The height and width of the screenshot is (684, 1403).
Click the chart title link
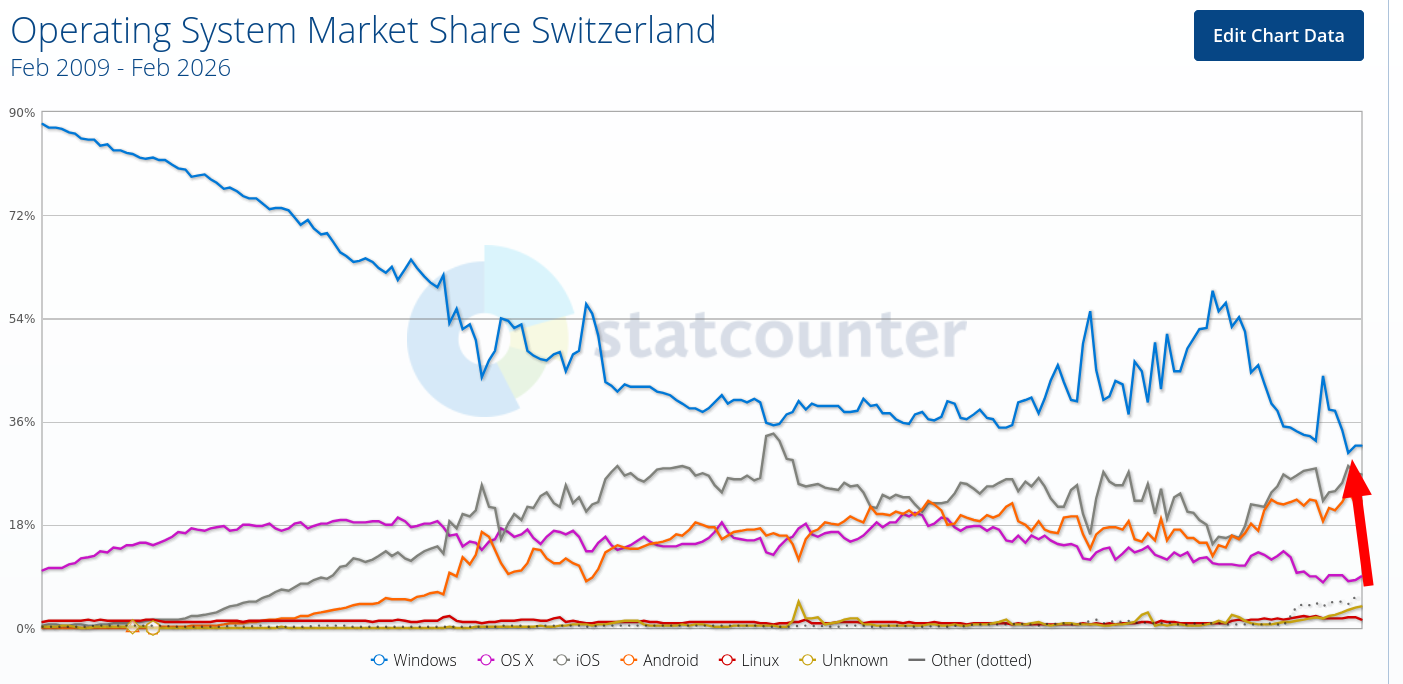tap(363, 30)
